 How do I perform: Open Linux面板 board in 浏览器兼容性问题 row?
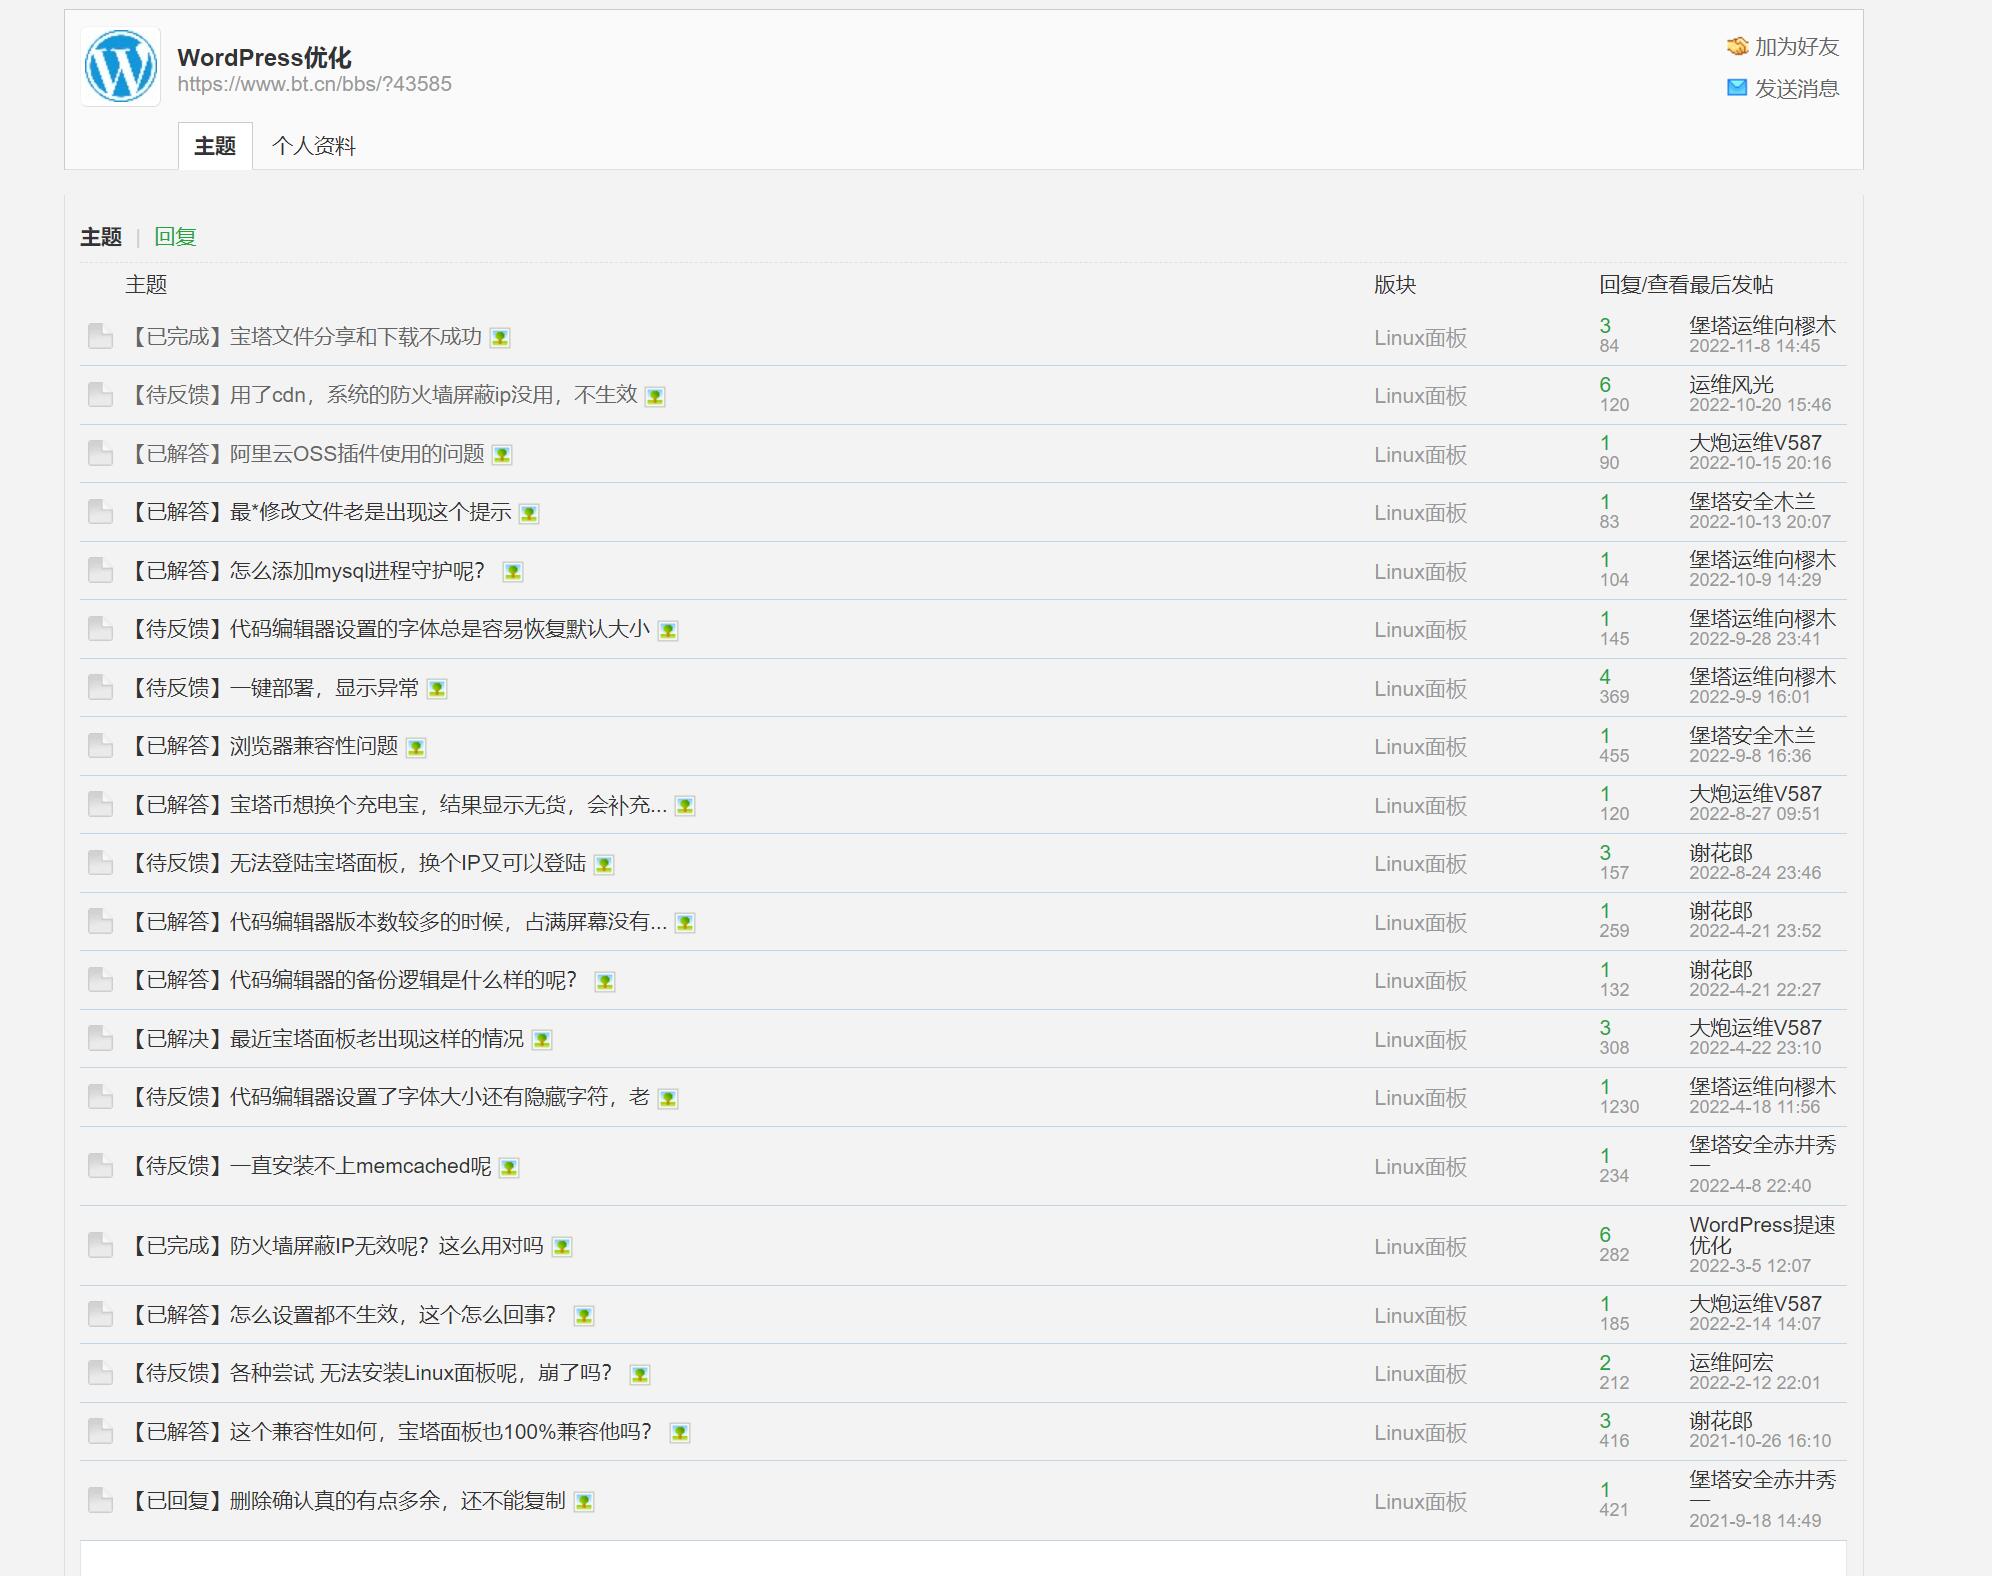point(1420,746)
